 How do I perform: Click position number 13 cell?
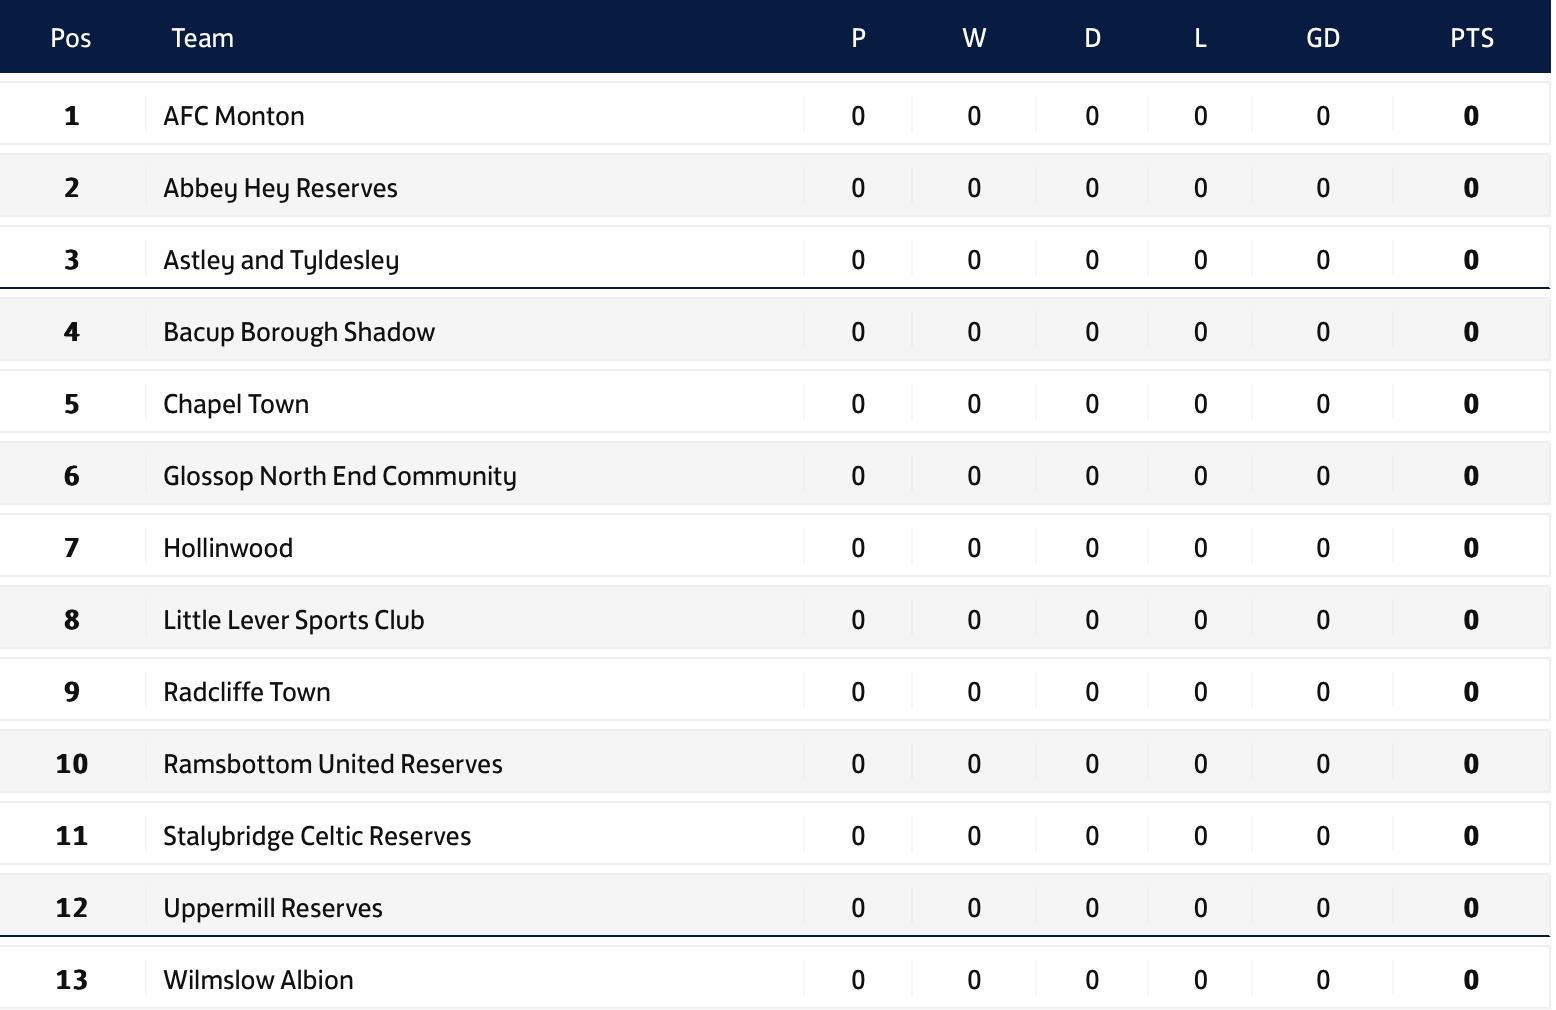(x=72, y=980)
